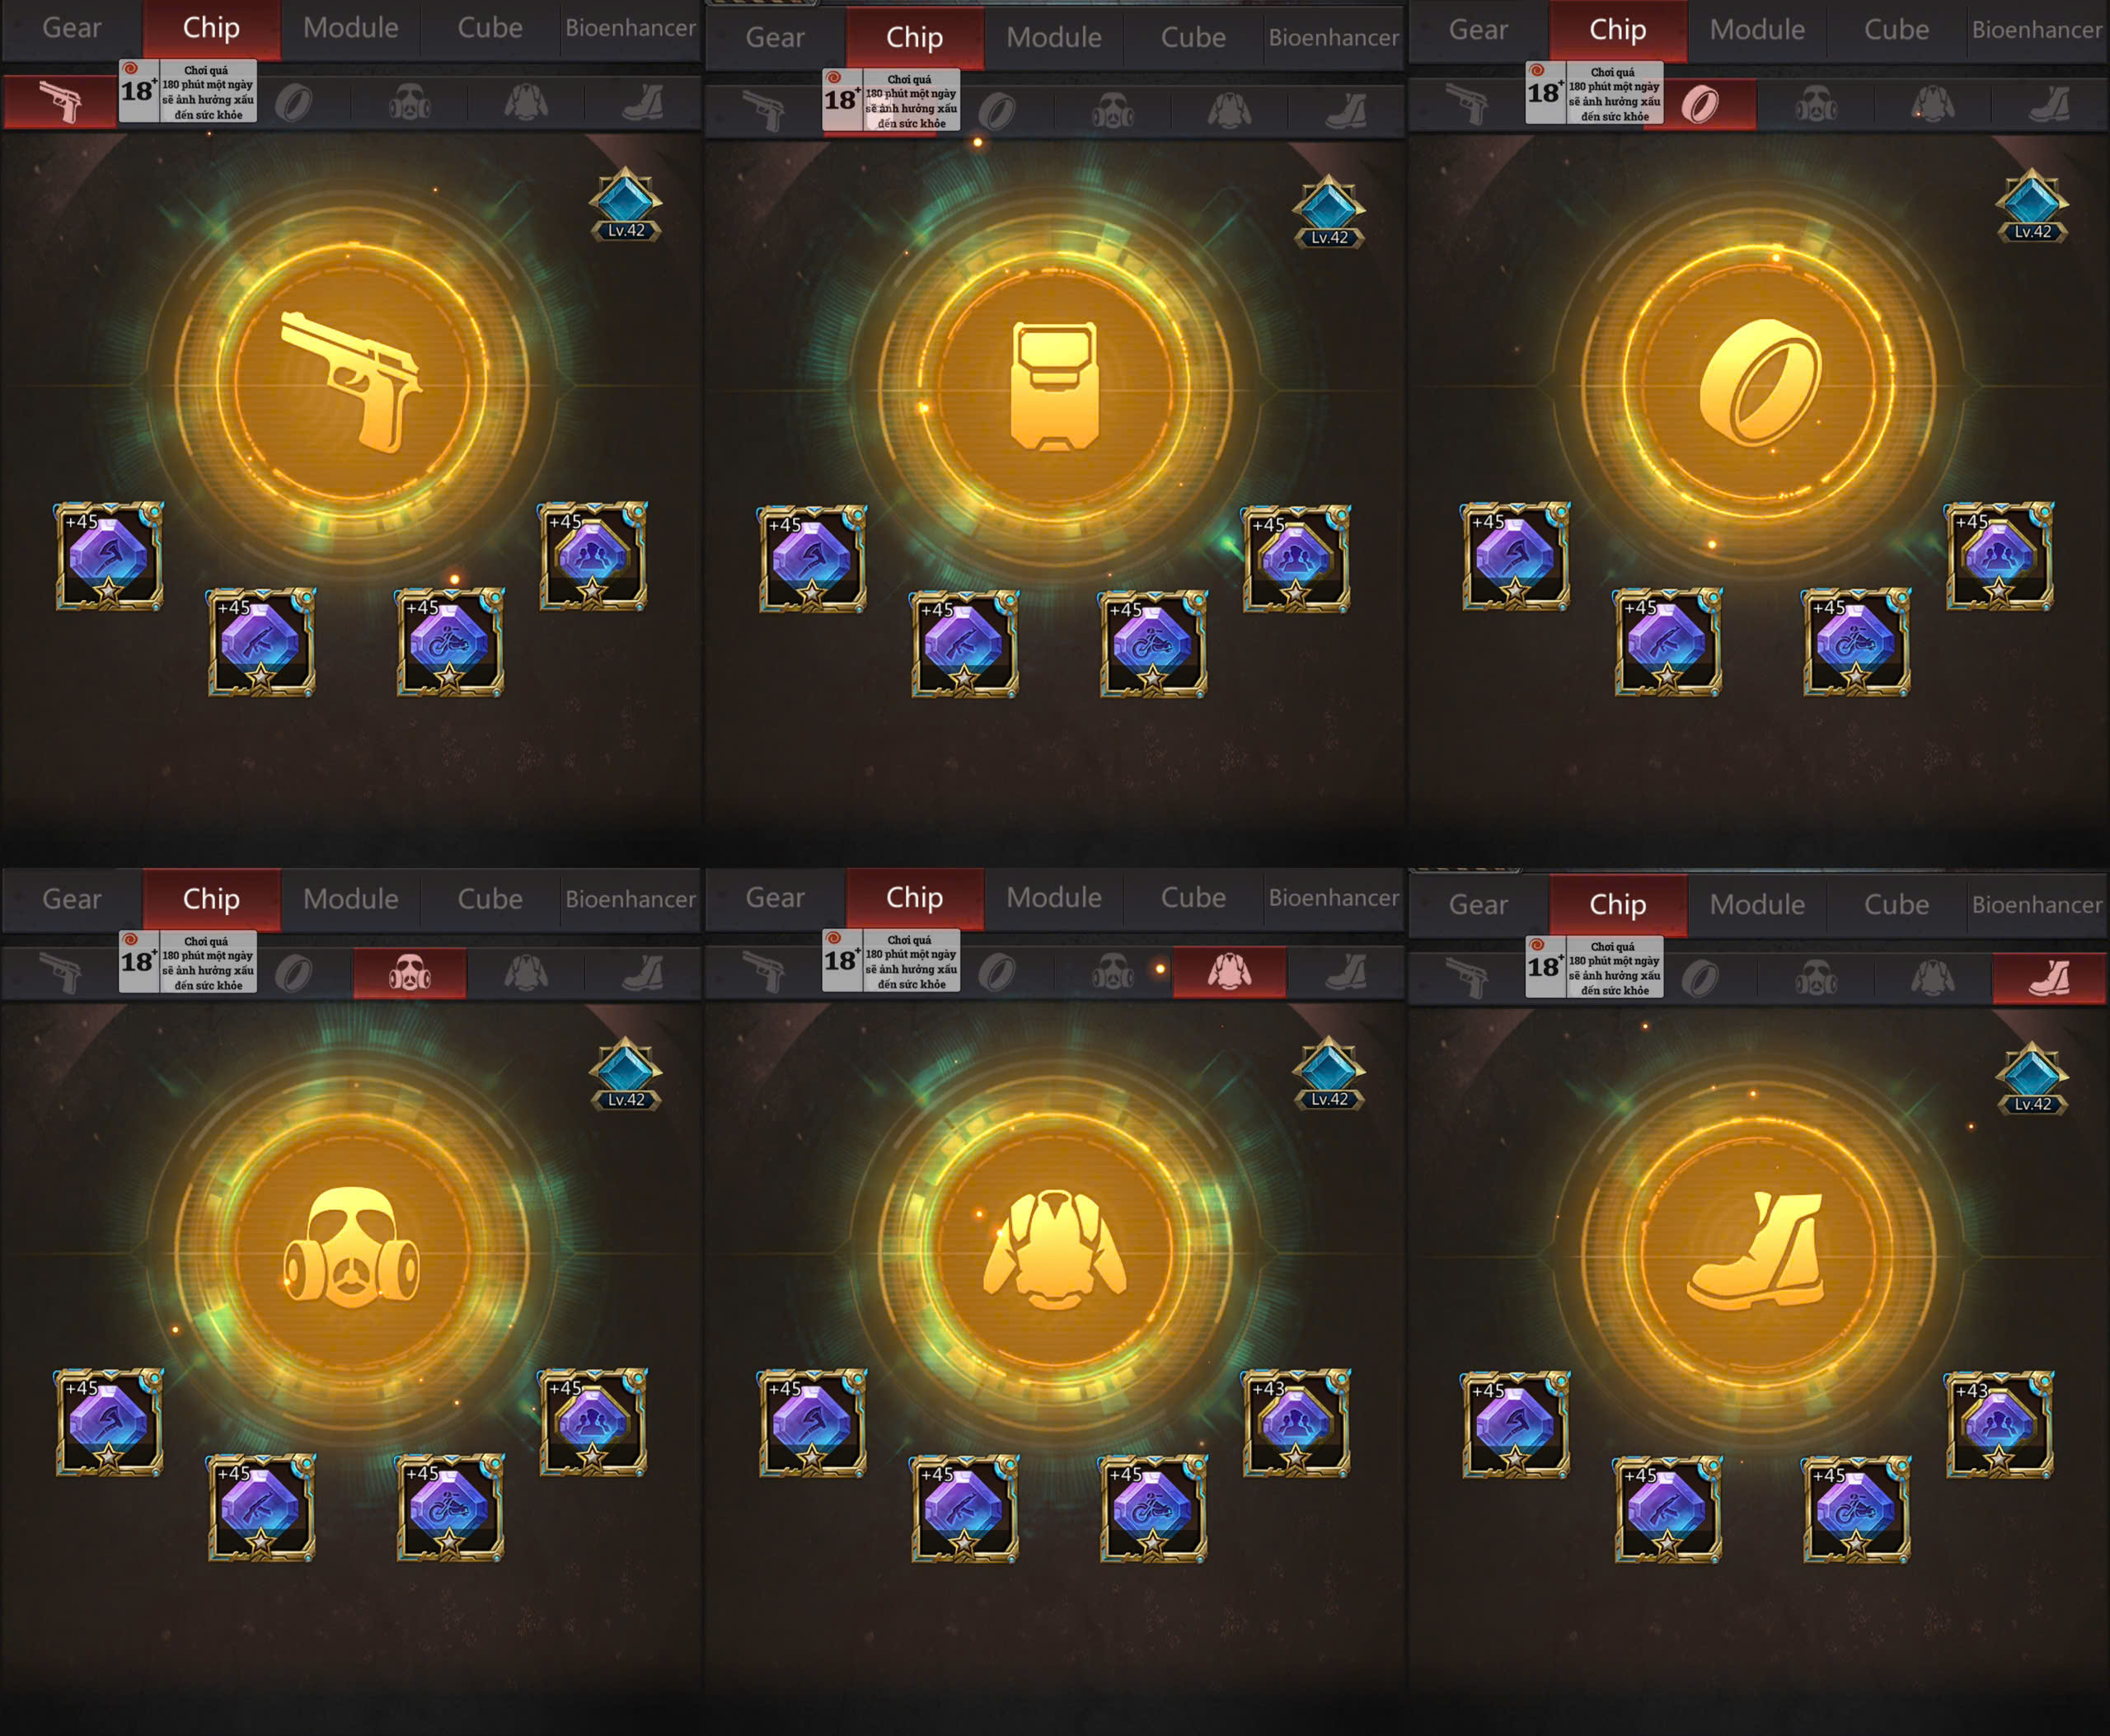Click the large golden jacket emblem
Screen dimensions: 2110x1736
(1055, 1250)
